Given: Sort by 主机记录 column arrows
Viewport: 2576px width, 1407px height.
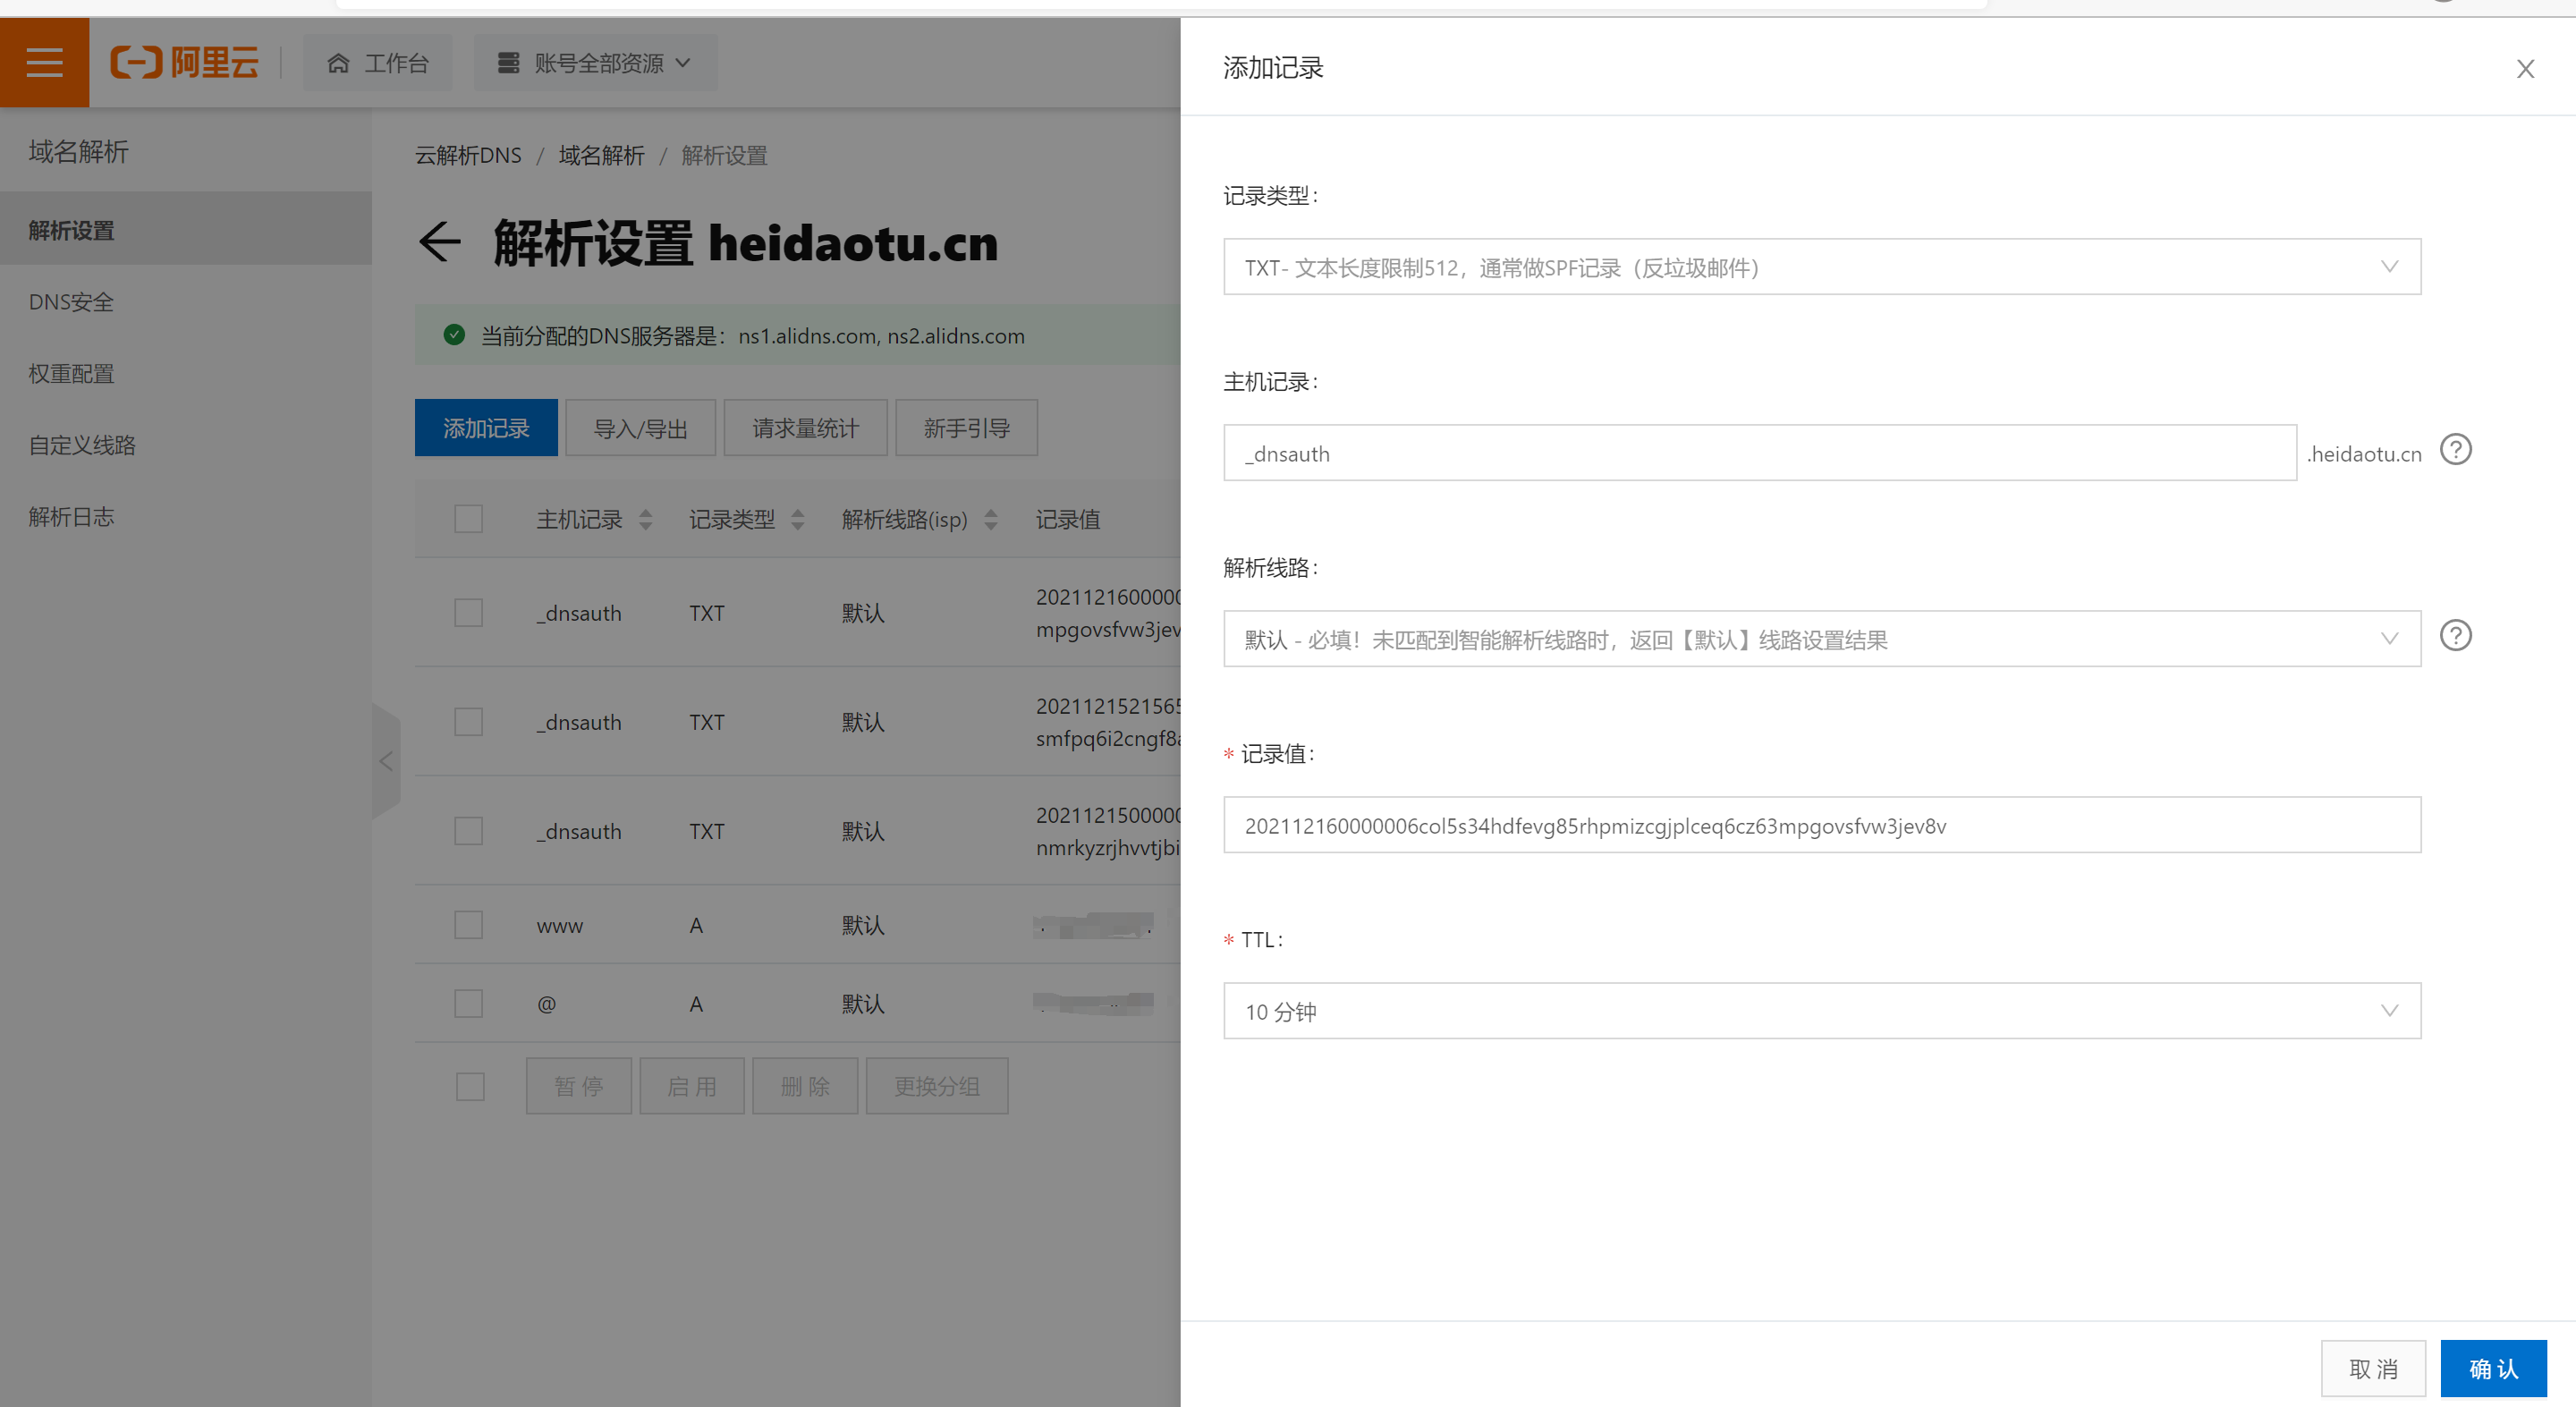Looking at the screenshot, I should click(646, 519).
